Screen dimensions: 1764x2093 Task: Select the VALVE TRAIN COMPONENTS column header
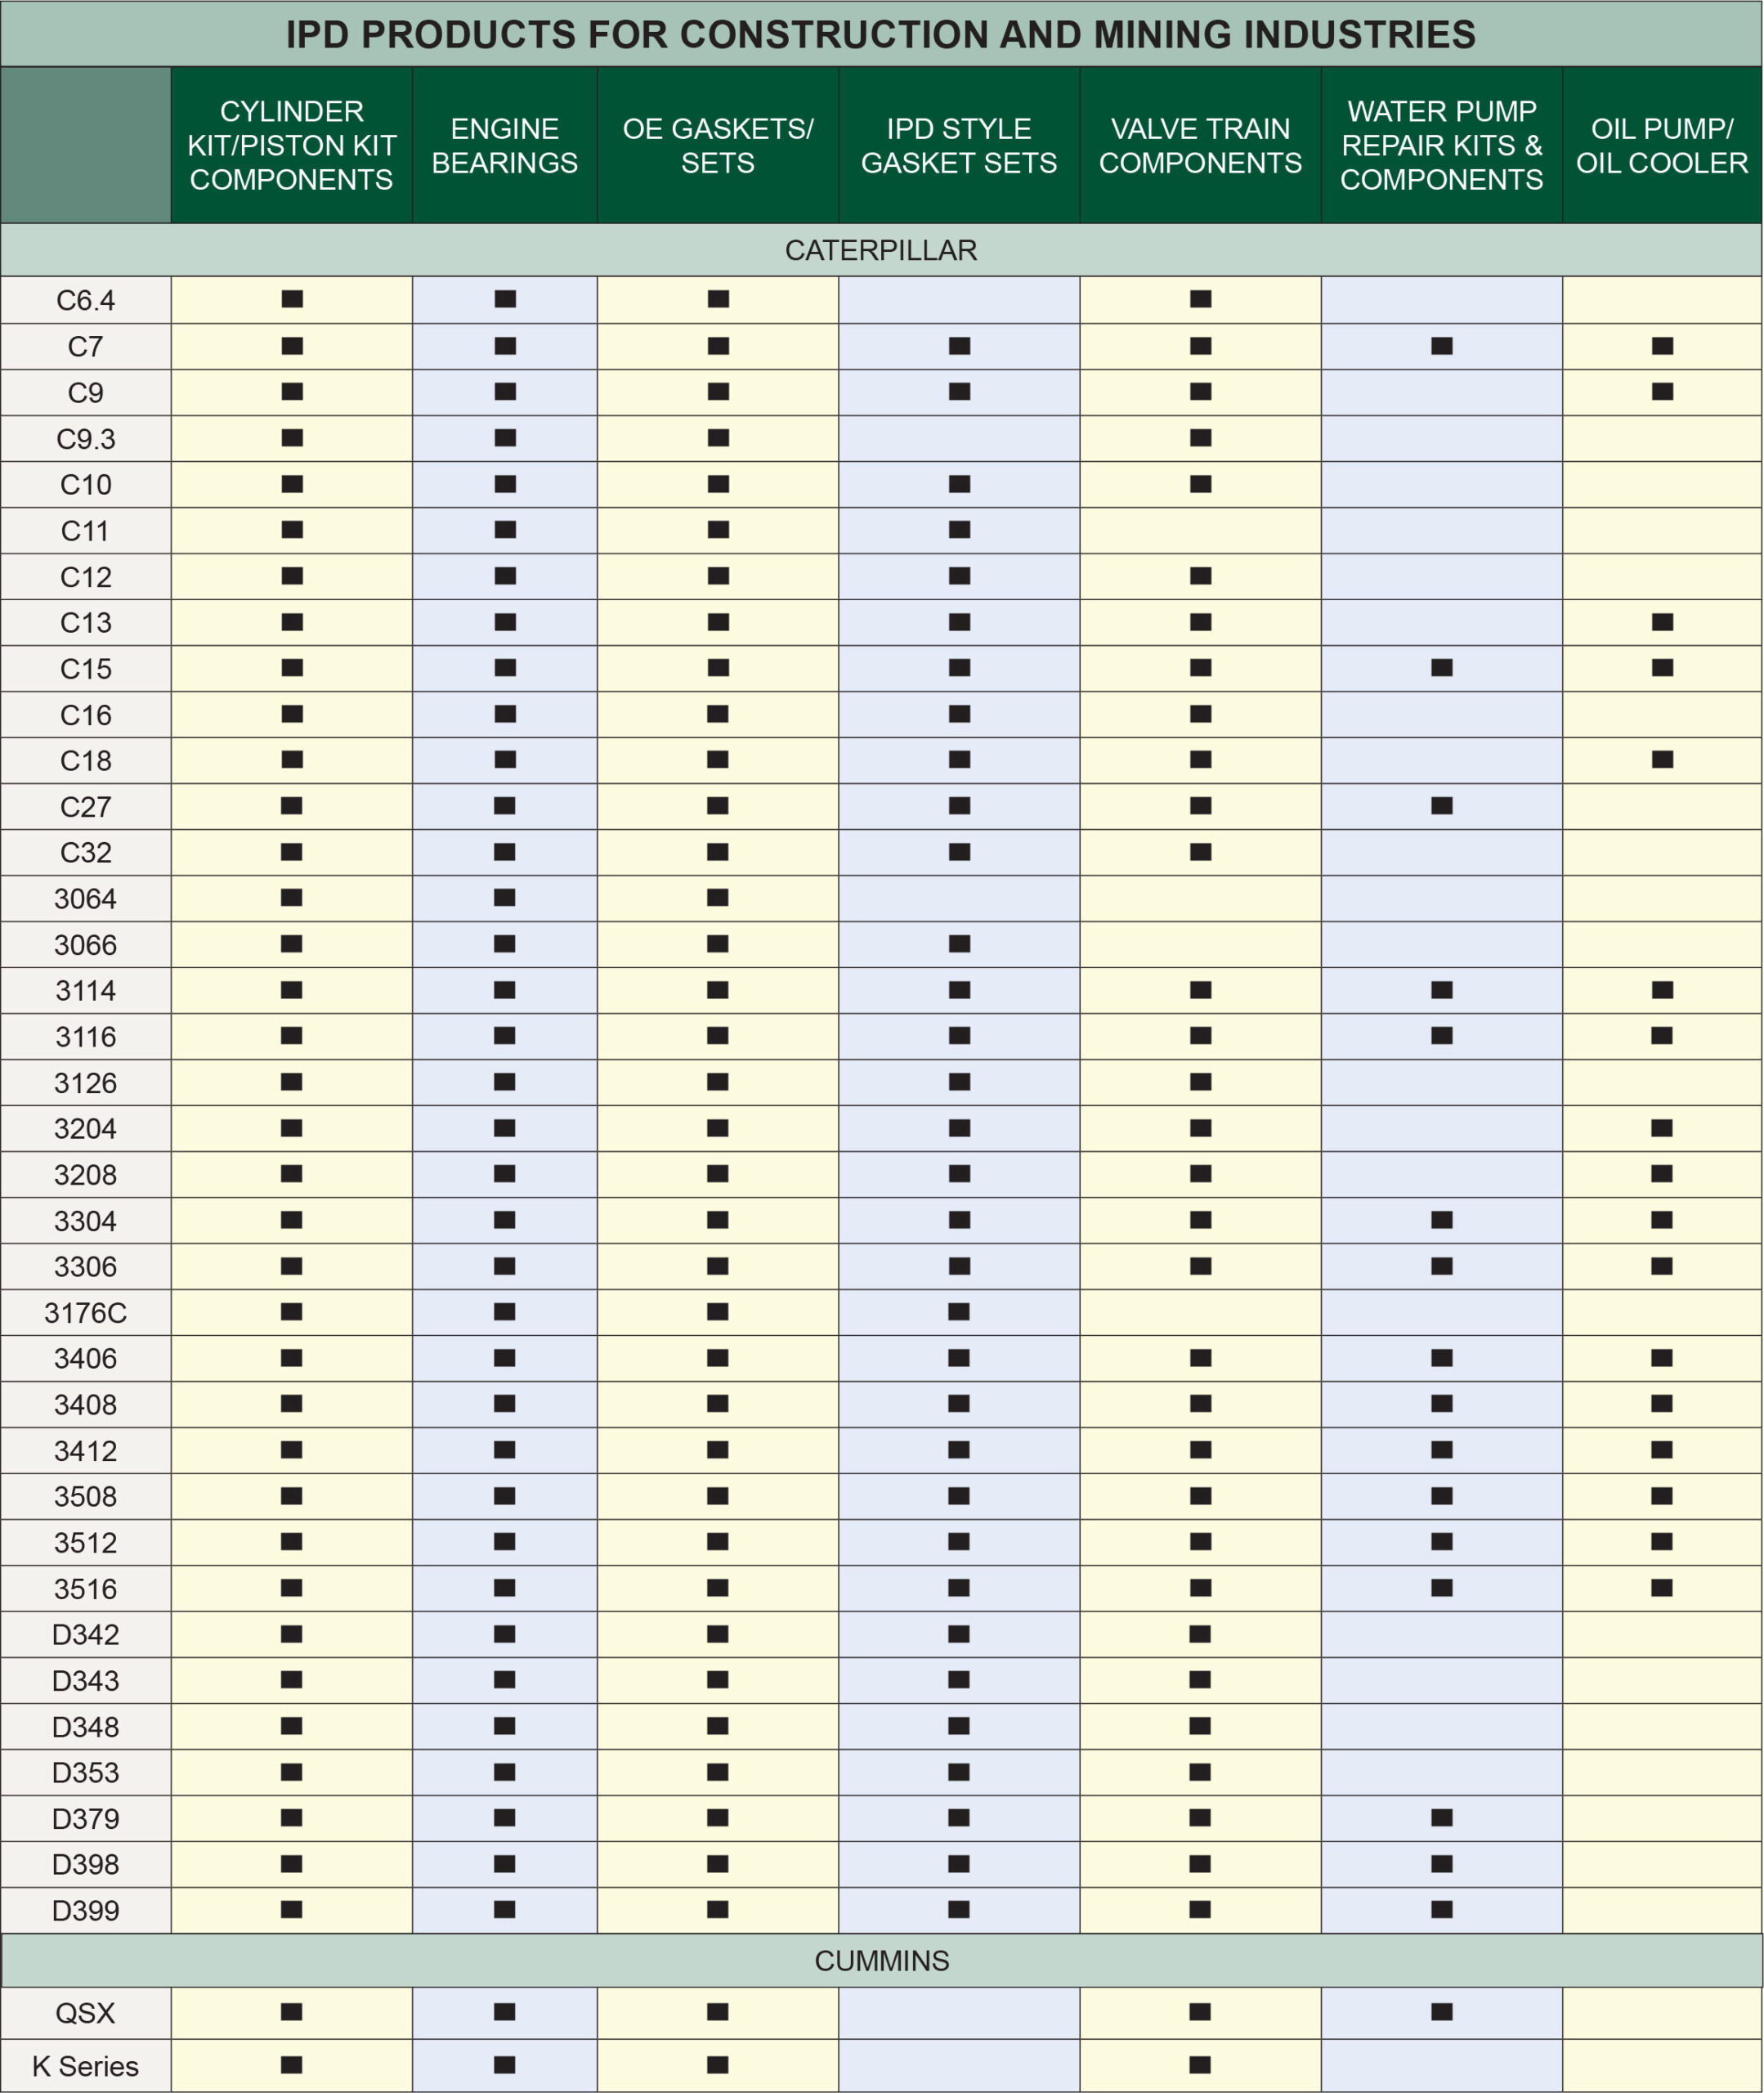tap(1200, 145)
